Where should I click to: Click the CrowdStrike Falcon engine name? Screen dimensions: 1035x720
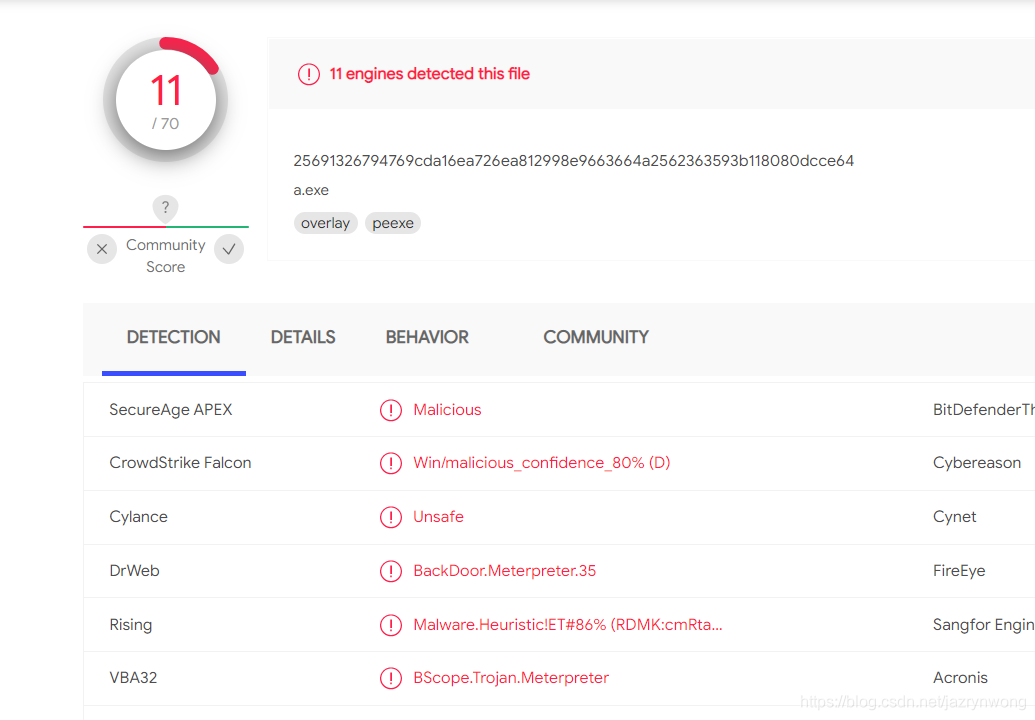[180, 463]
